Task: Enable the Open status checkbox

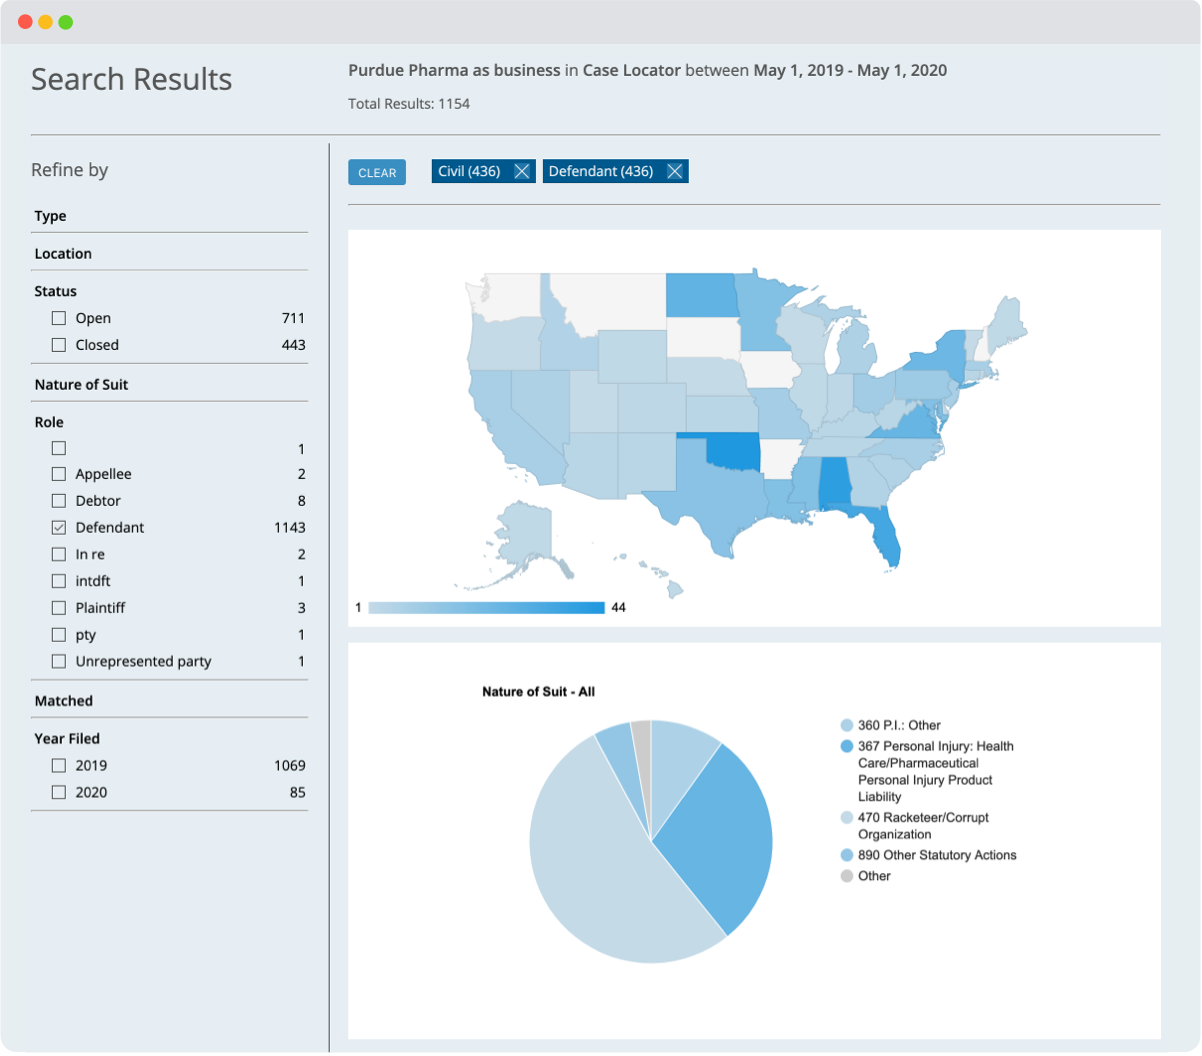Action: (x=58, y=317)
